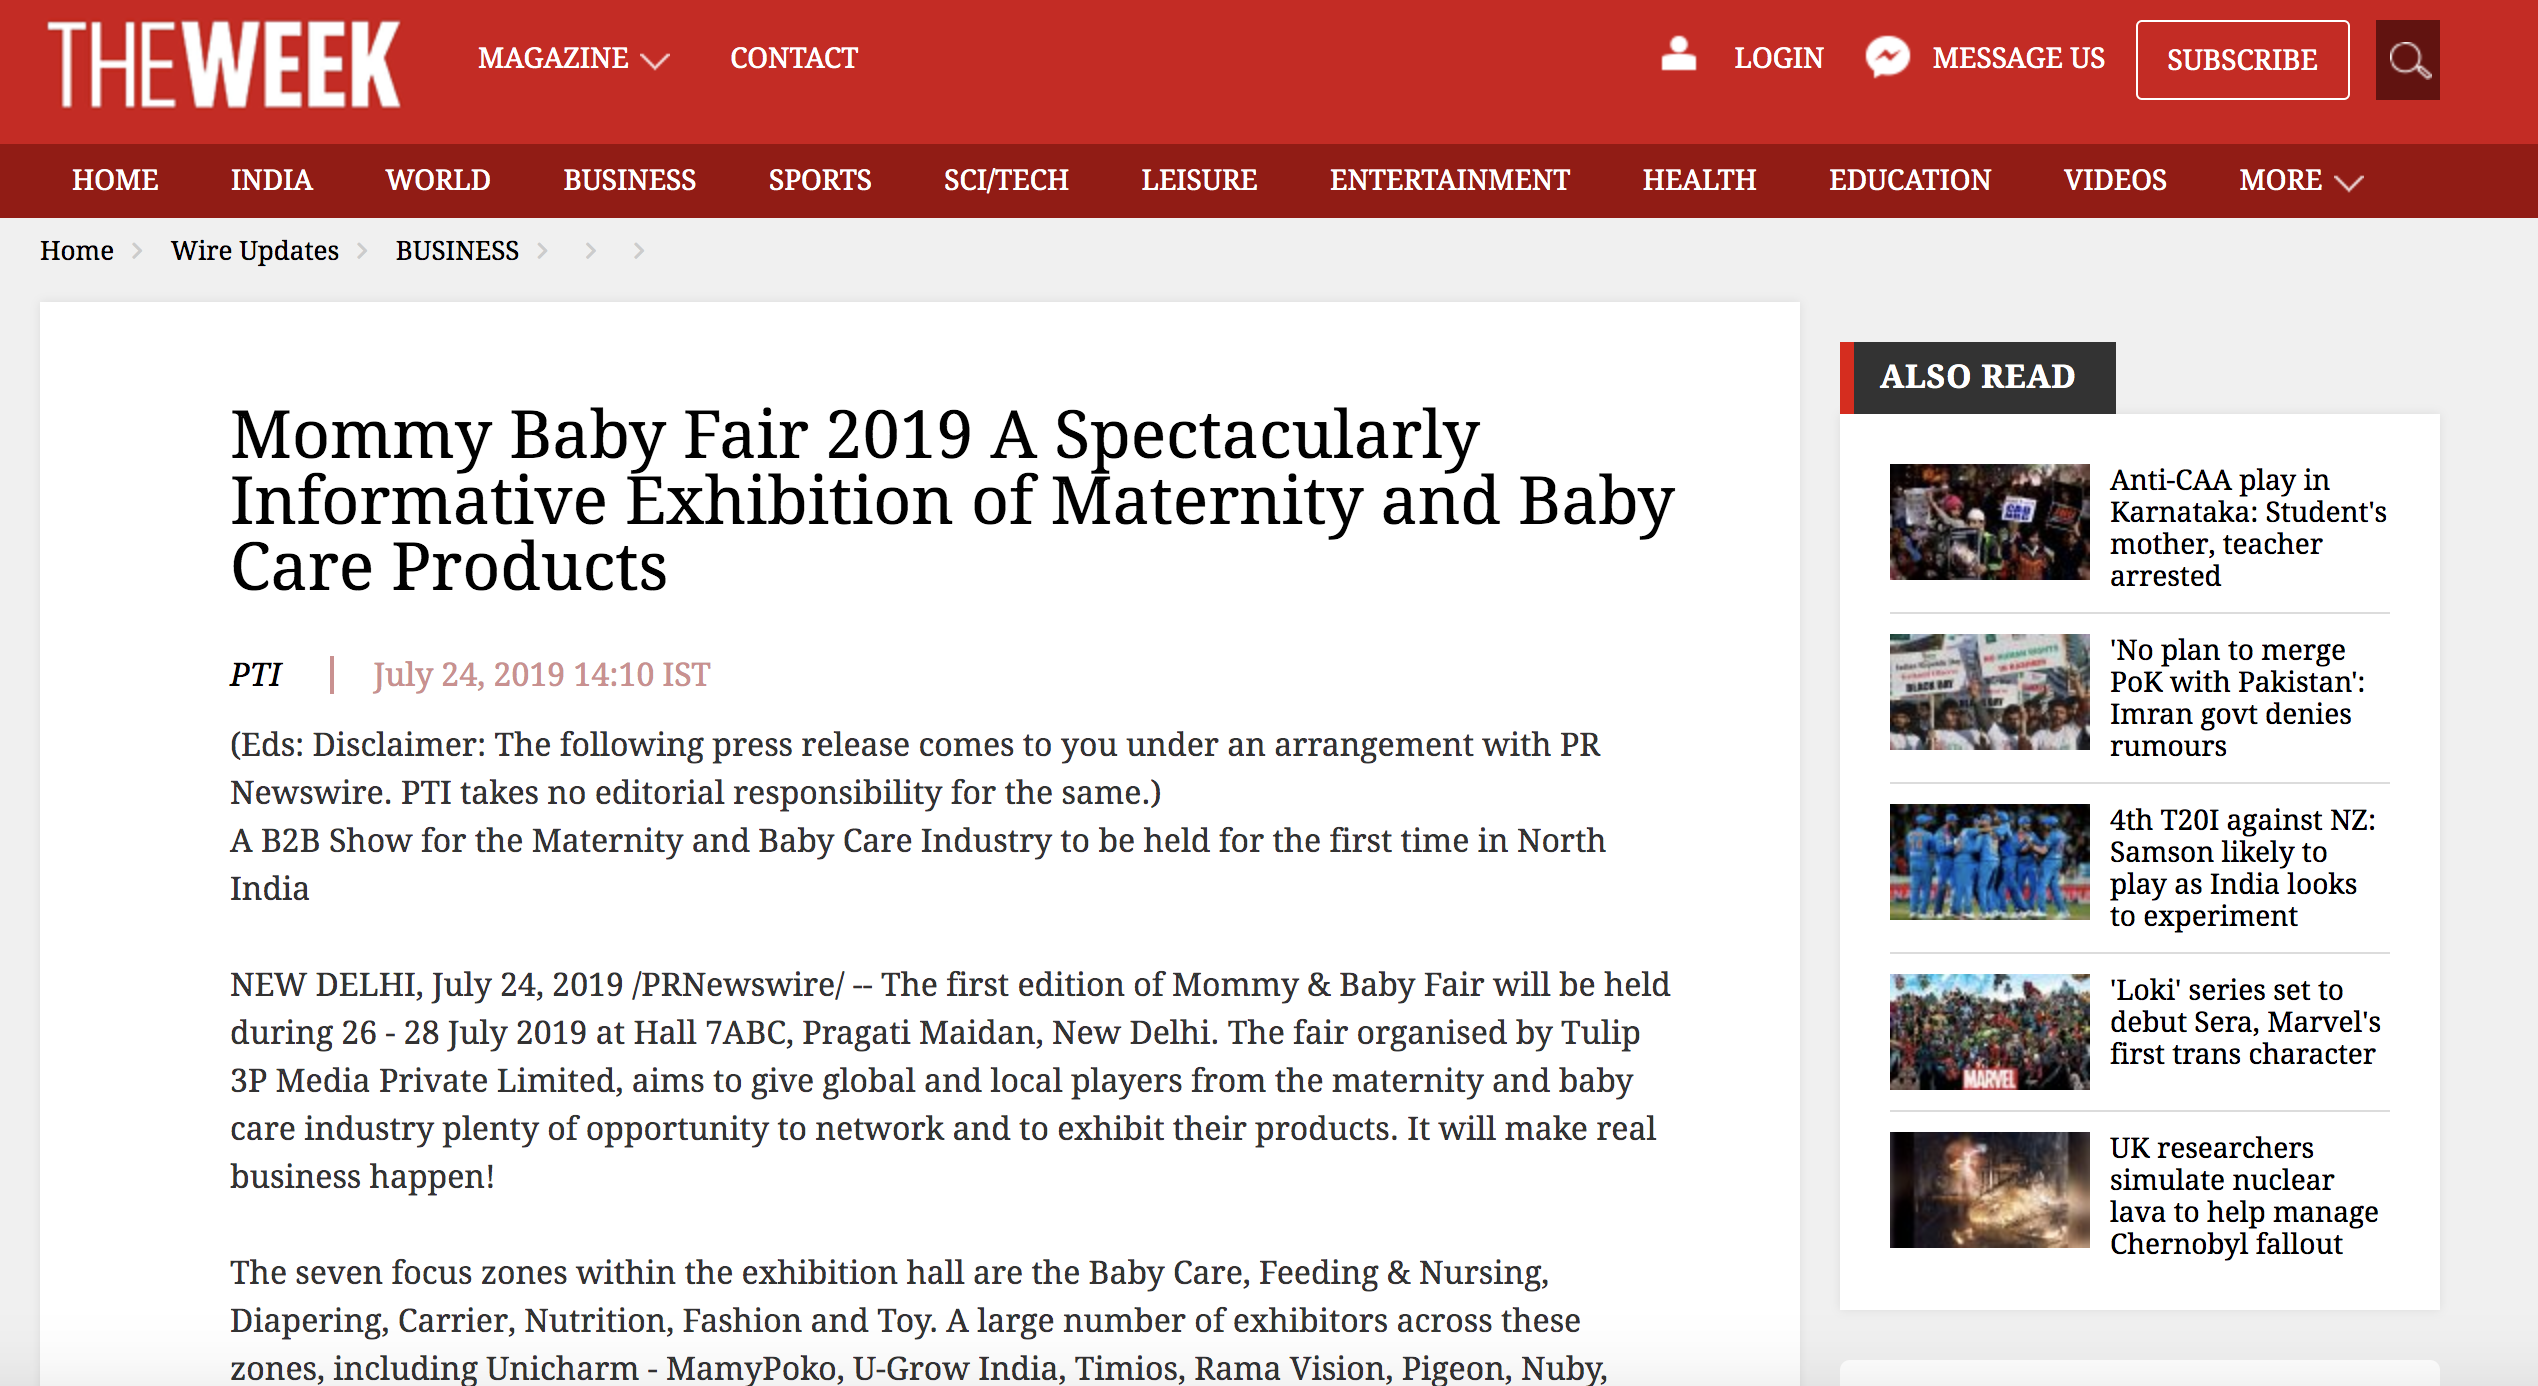Open the search magnifier icon
This screenshot has width=2538, height=1386.
(x=2408, y=60)
